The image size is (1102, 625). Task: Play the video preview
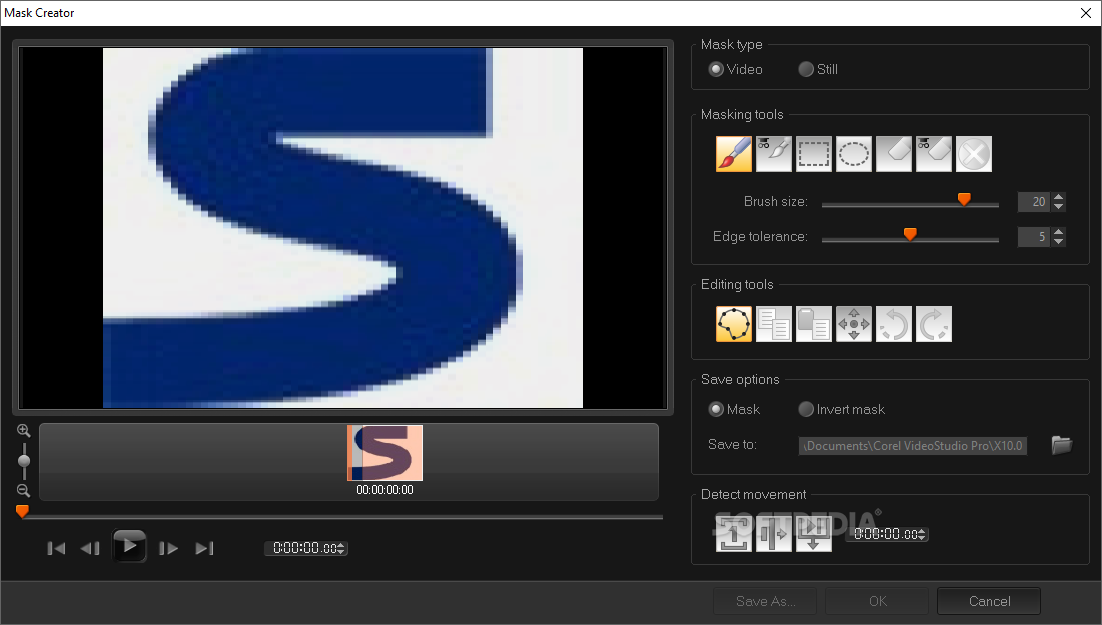tap(129, 546)
